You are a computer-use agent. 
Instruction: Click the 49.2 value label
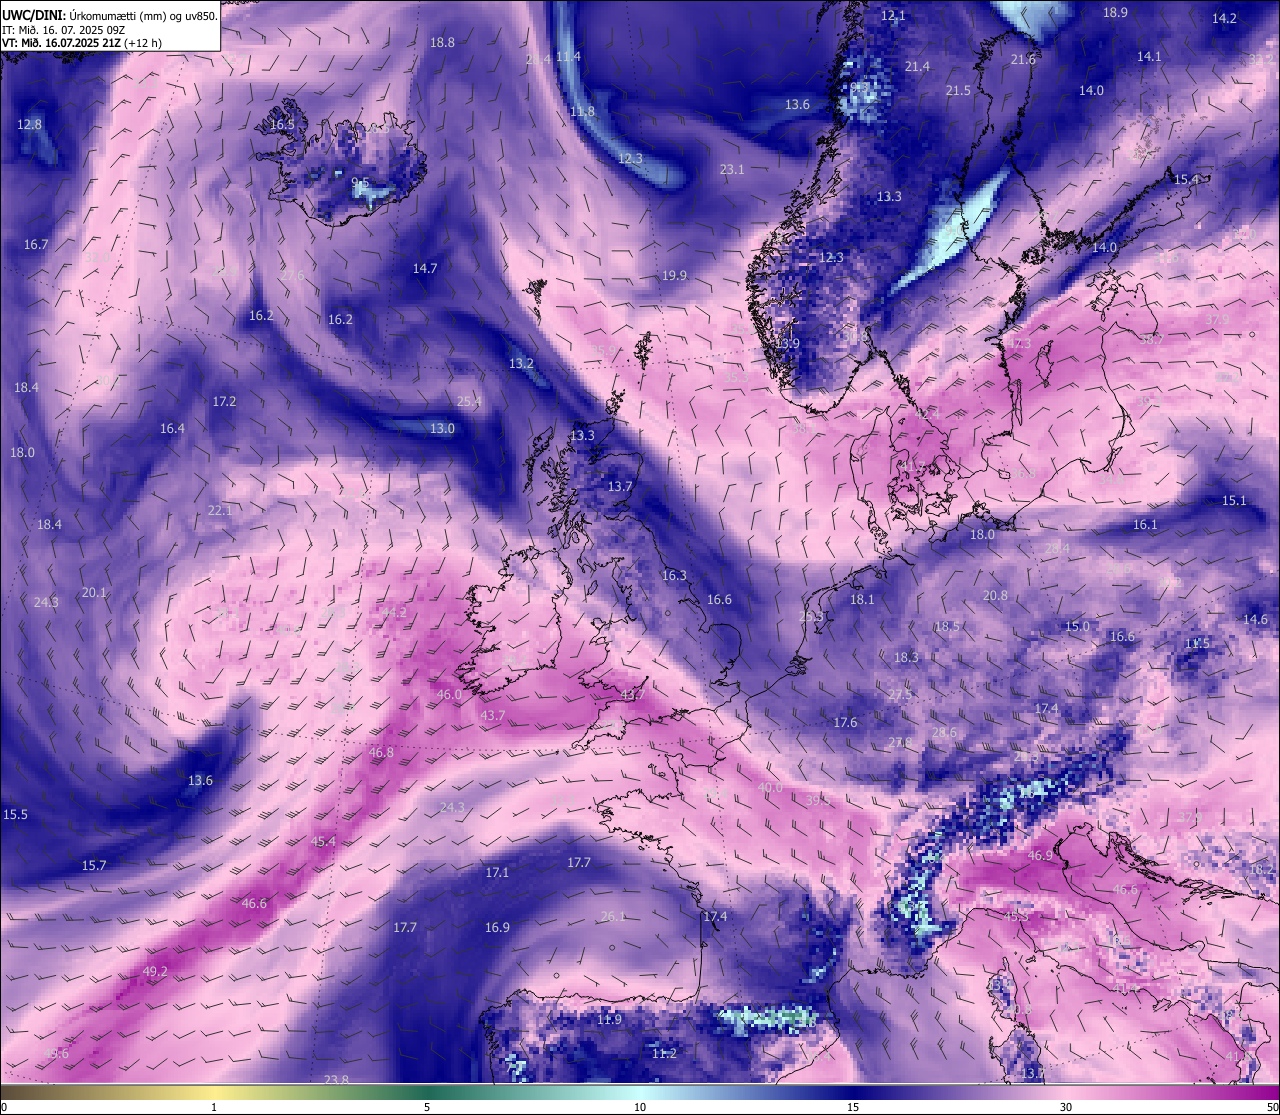tap(155, 972)
